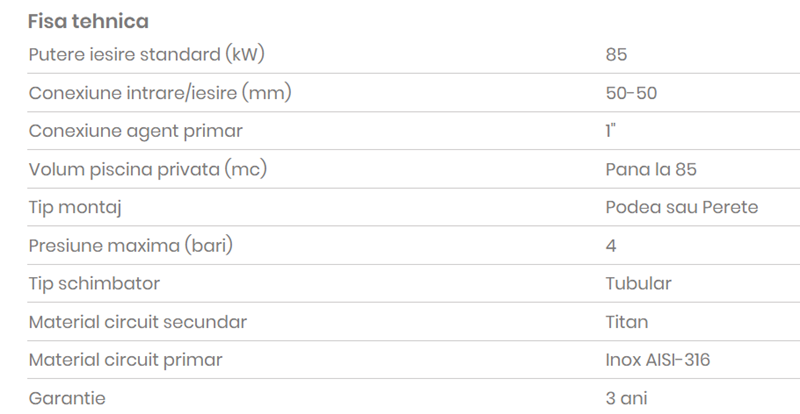Select the 1" primary agent connection value
The image size is (800, 414).
click(610, 131)
